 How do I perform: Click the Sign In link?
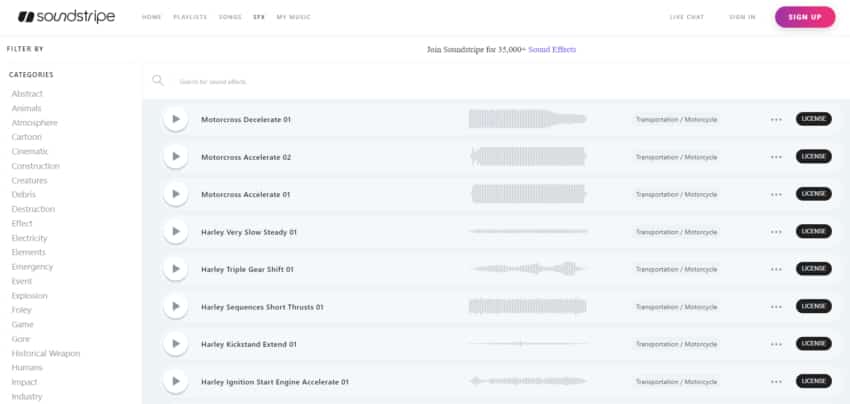coord(742,17)
